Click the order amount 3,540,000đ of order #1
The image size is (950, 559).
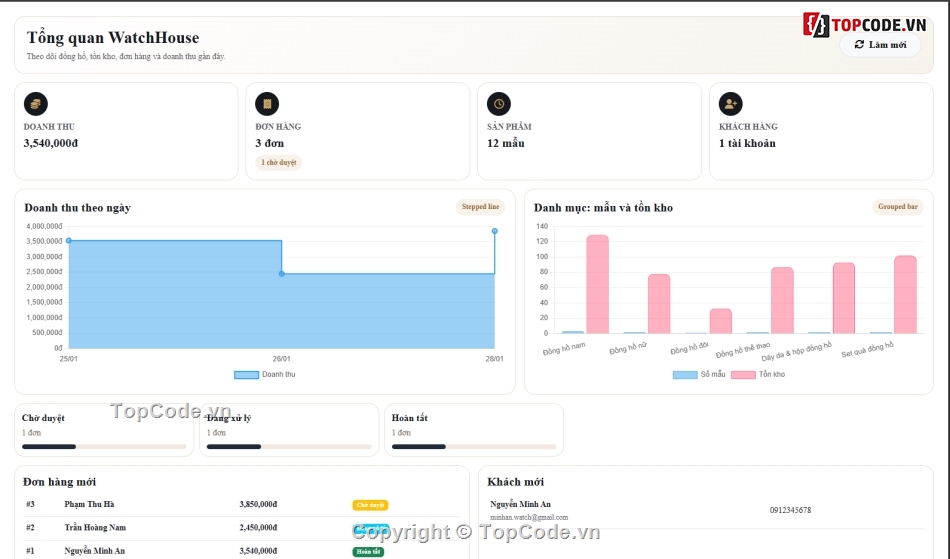(258, 551)
